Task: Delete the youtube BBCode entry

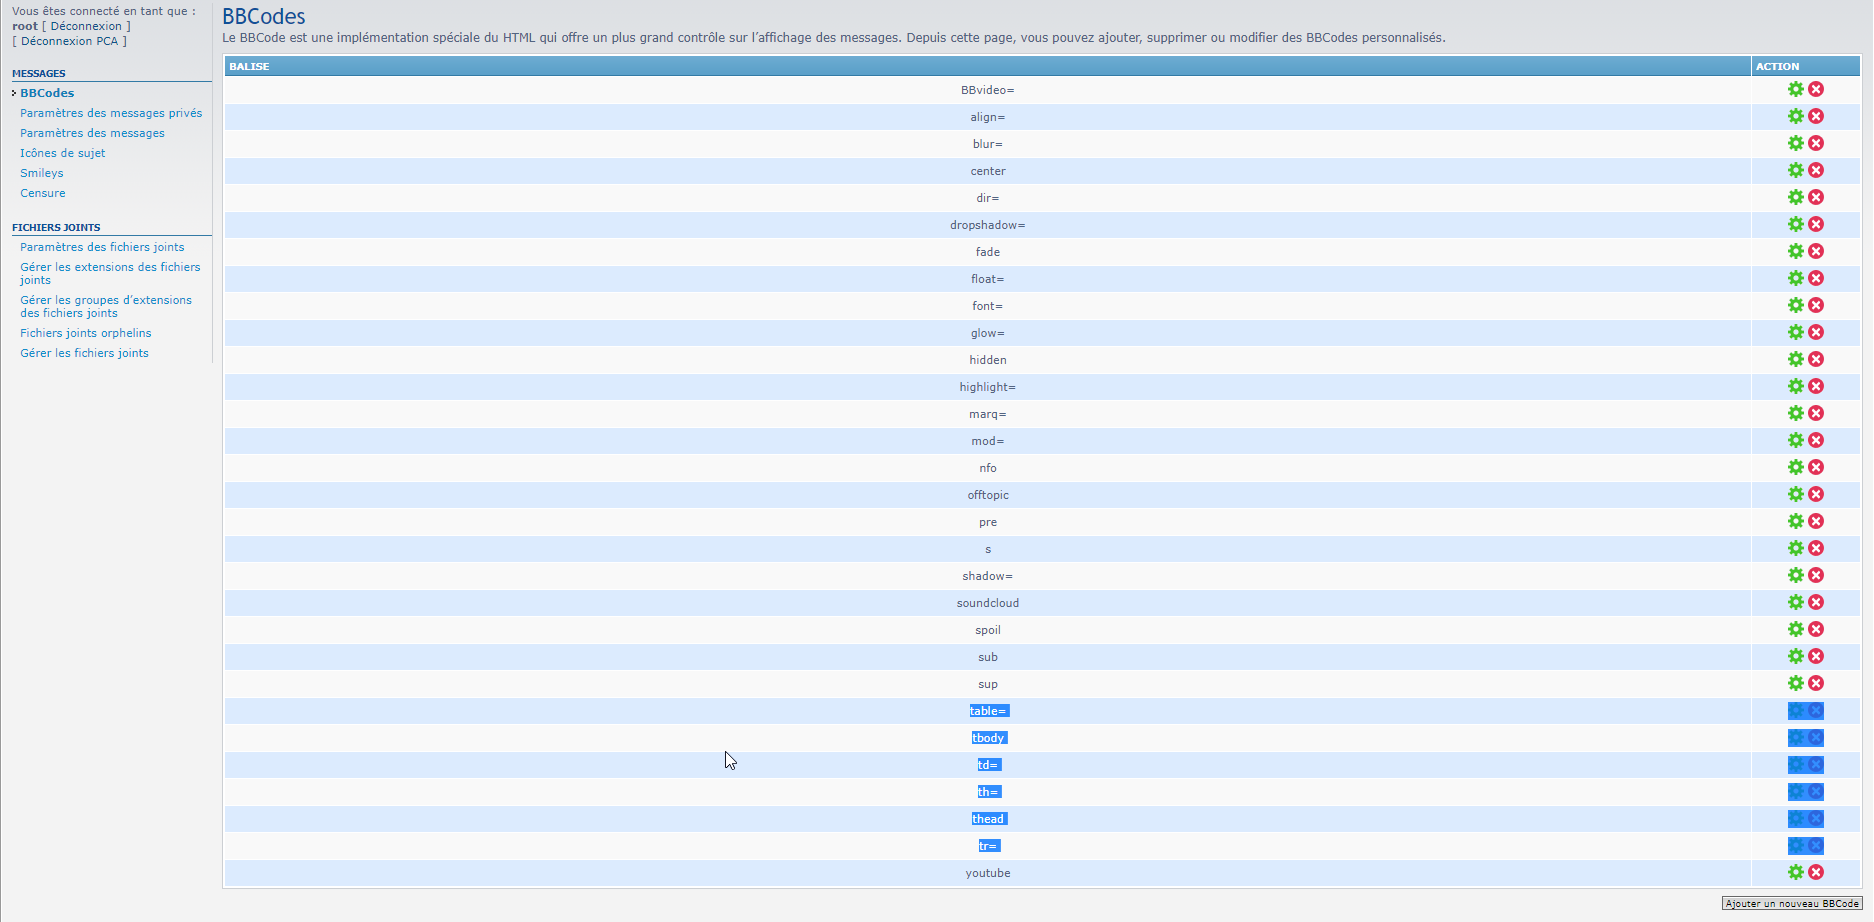Action: (x=1816, y=872)
